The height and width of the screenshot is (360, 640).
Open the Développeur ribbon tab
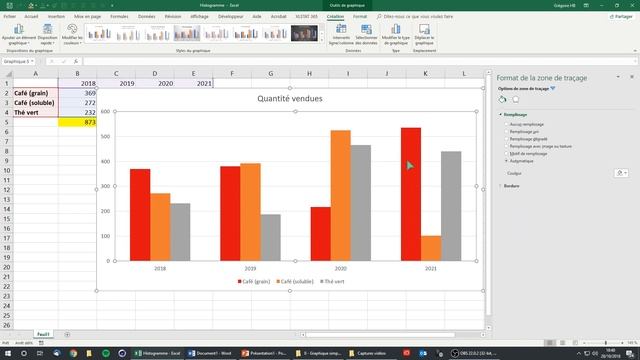coord(231,16)
